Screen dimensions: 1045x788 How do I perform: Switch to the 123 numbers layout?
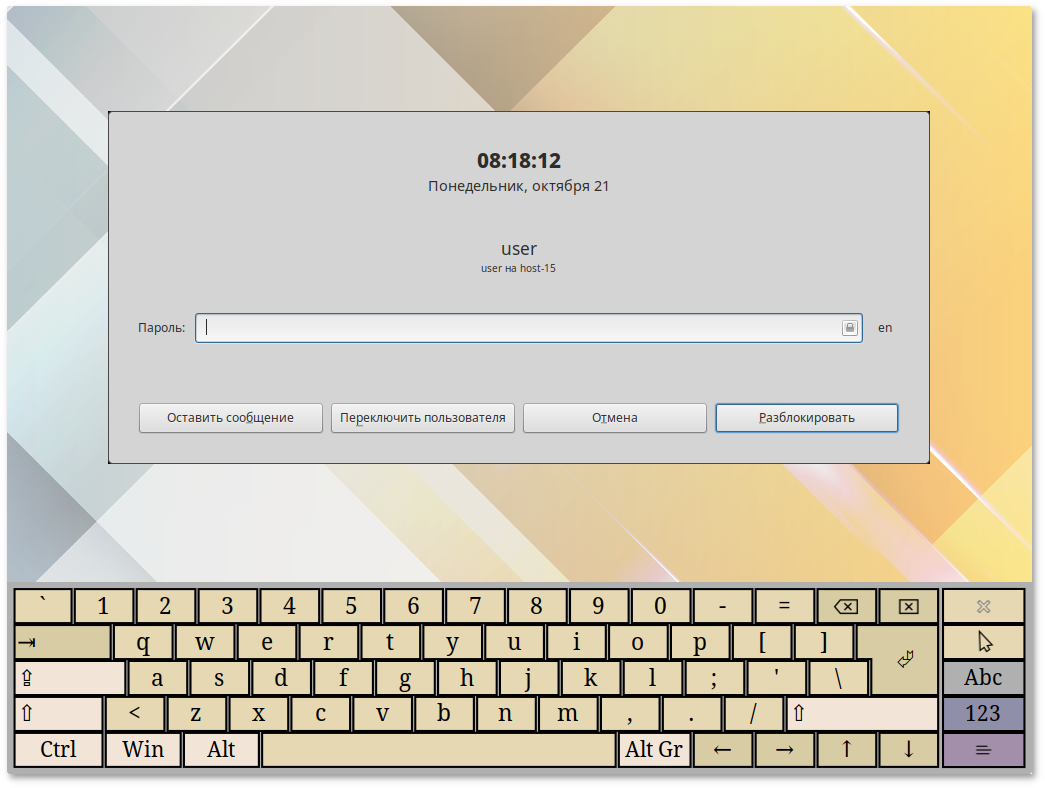pos(984,714)
